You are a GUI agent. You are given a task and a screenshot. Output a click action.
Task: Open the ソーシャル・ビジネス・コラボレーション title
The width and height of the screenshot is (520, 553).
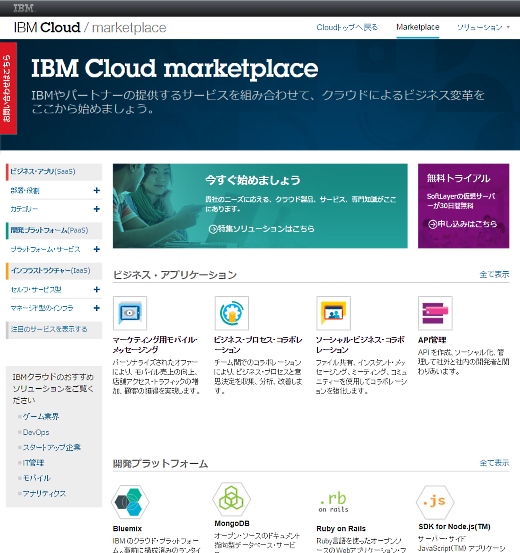(360, 345)
